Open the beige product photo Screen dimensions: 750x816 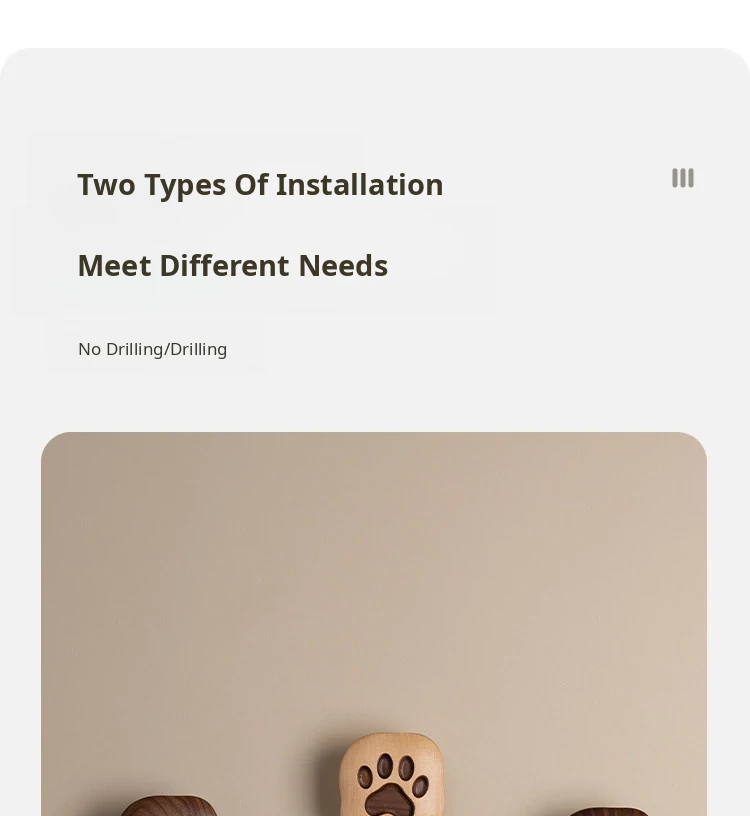(374, 624)
